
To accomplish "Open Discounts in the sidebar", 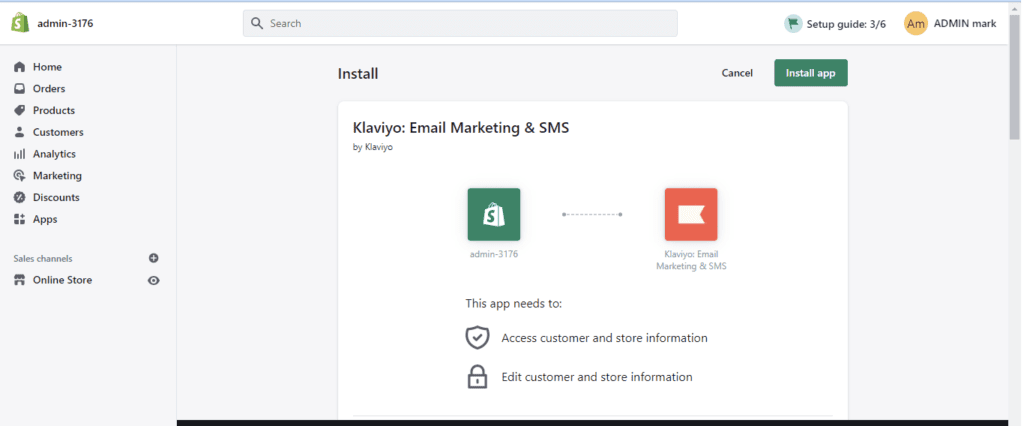I will (x=56, y=197).
